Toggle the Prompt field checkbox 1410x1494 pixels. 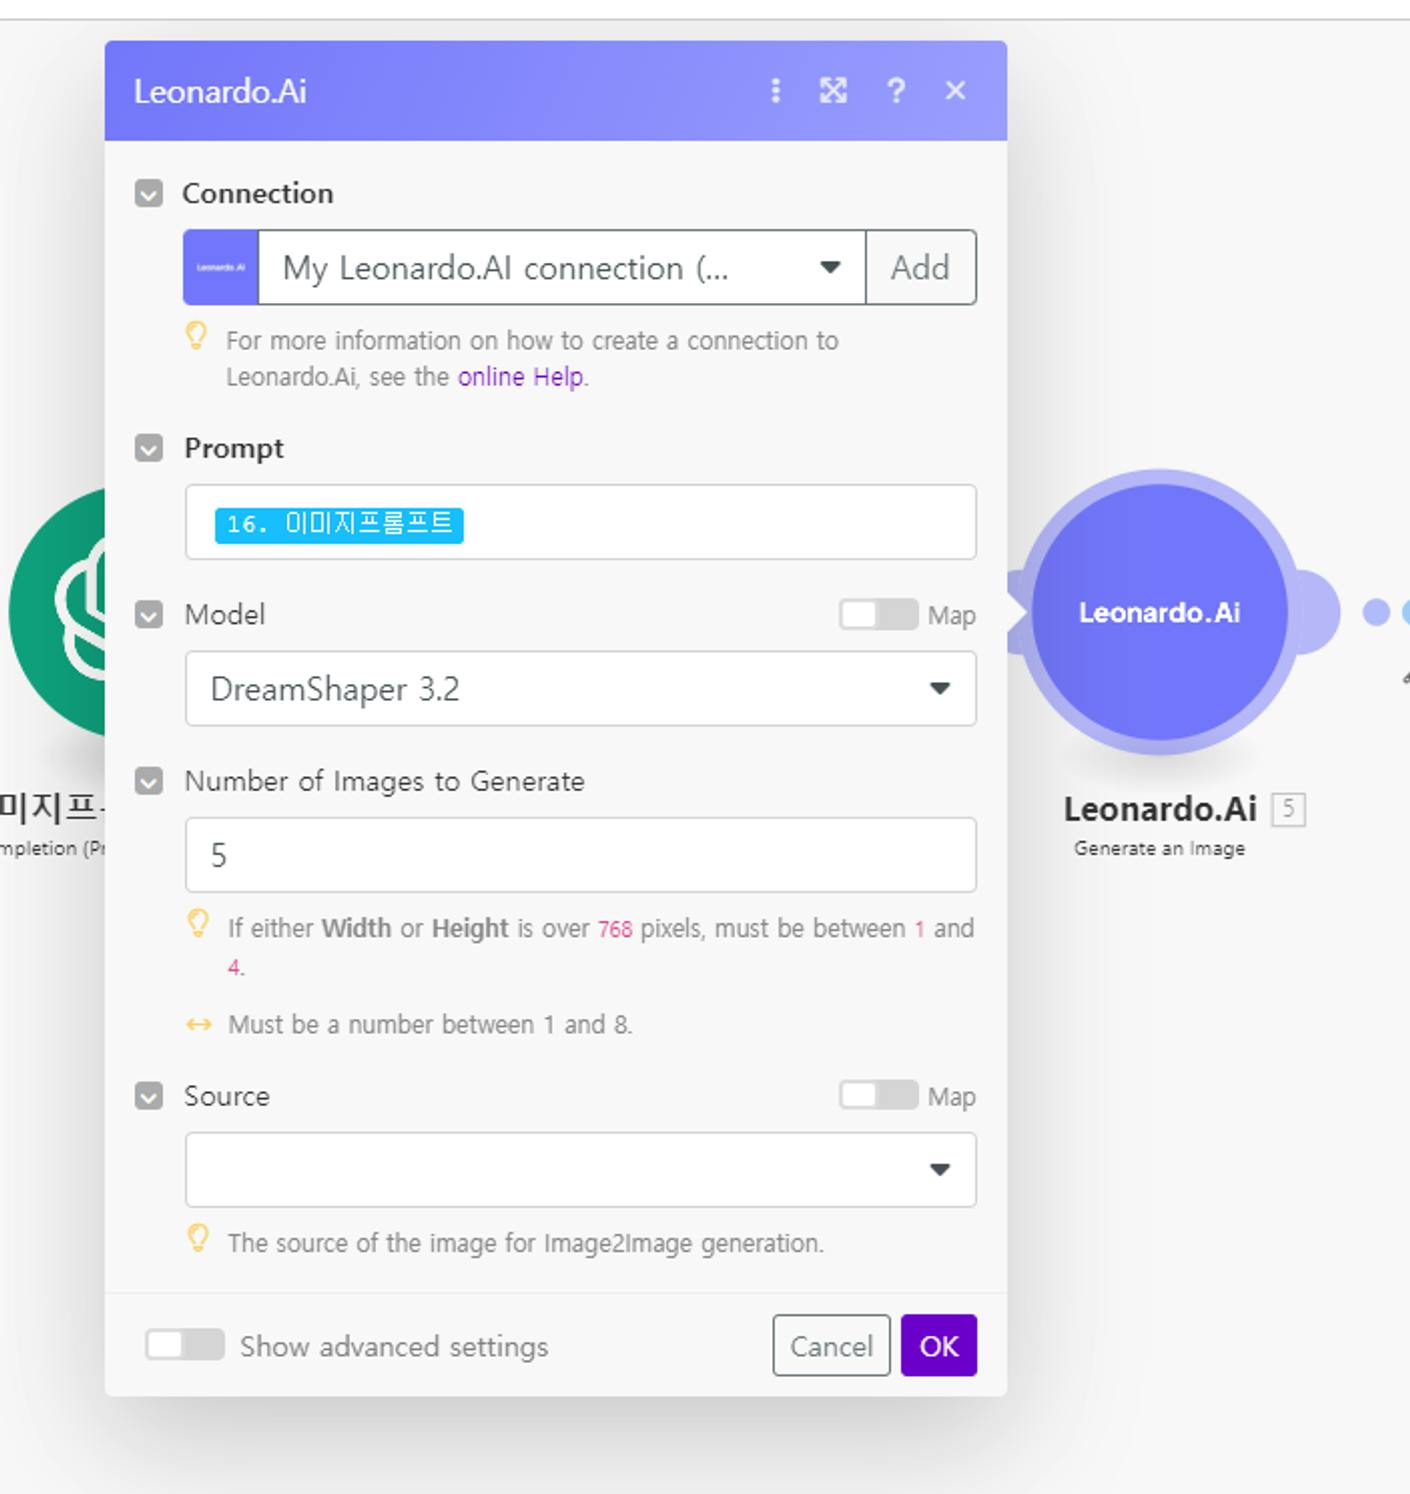149,448
